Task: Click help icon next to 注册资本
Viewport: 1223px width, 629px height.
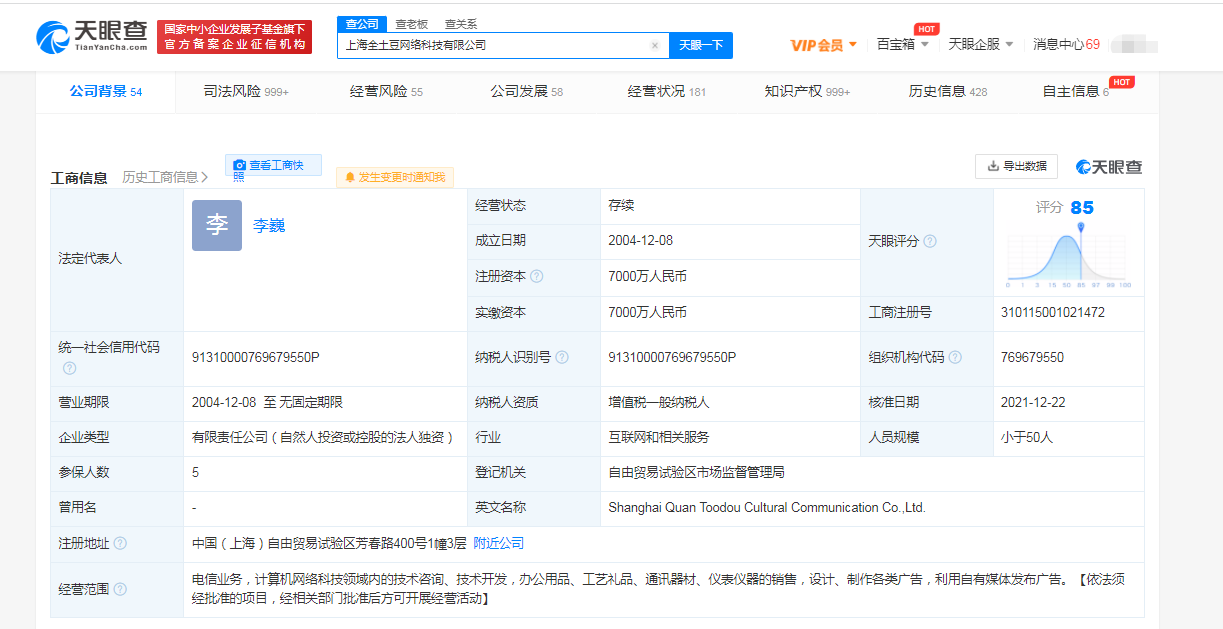Action: (x=537, y=277)
